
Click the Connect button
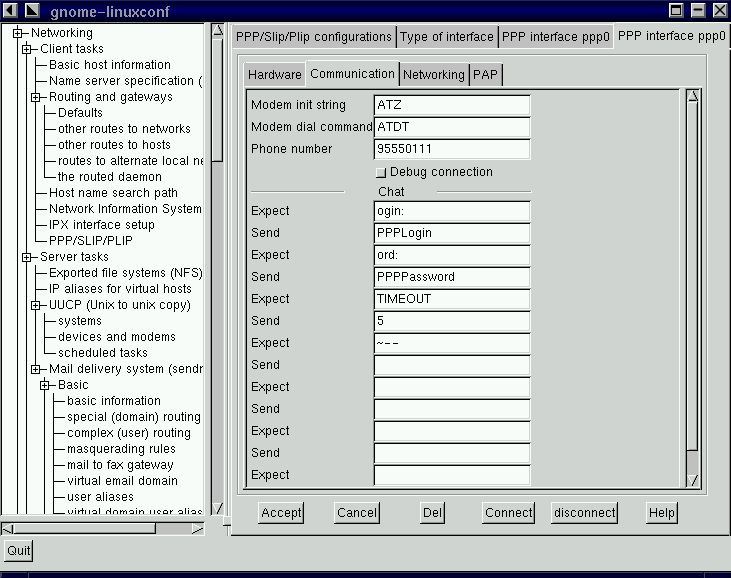point(508,513)
